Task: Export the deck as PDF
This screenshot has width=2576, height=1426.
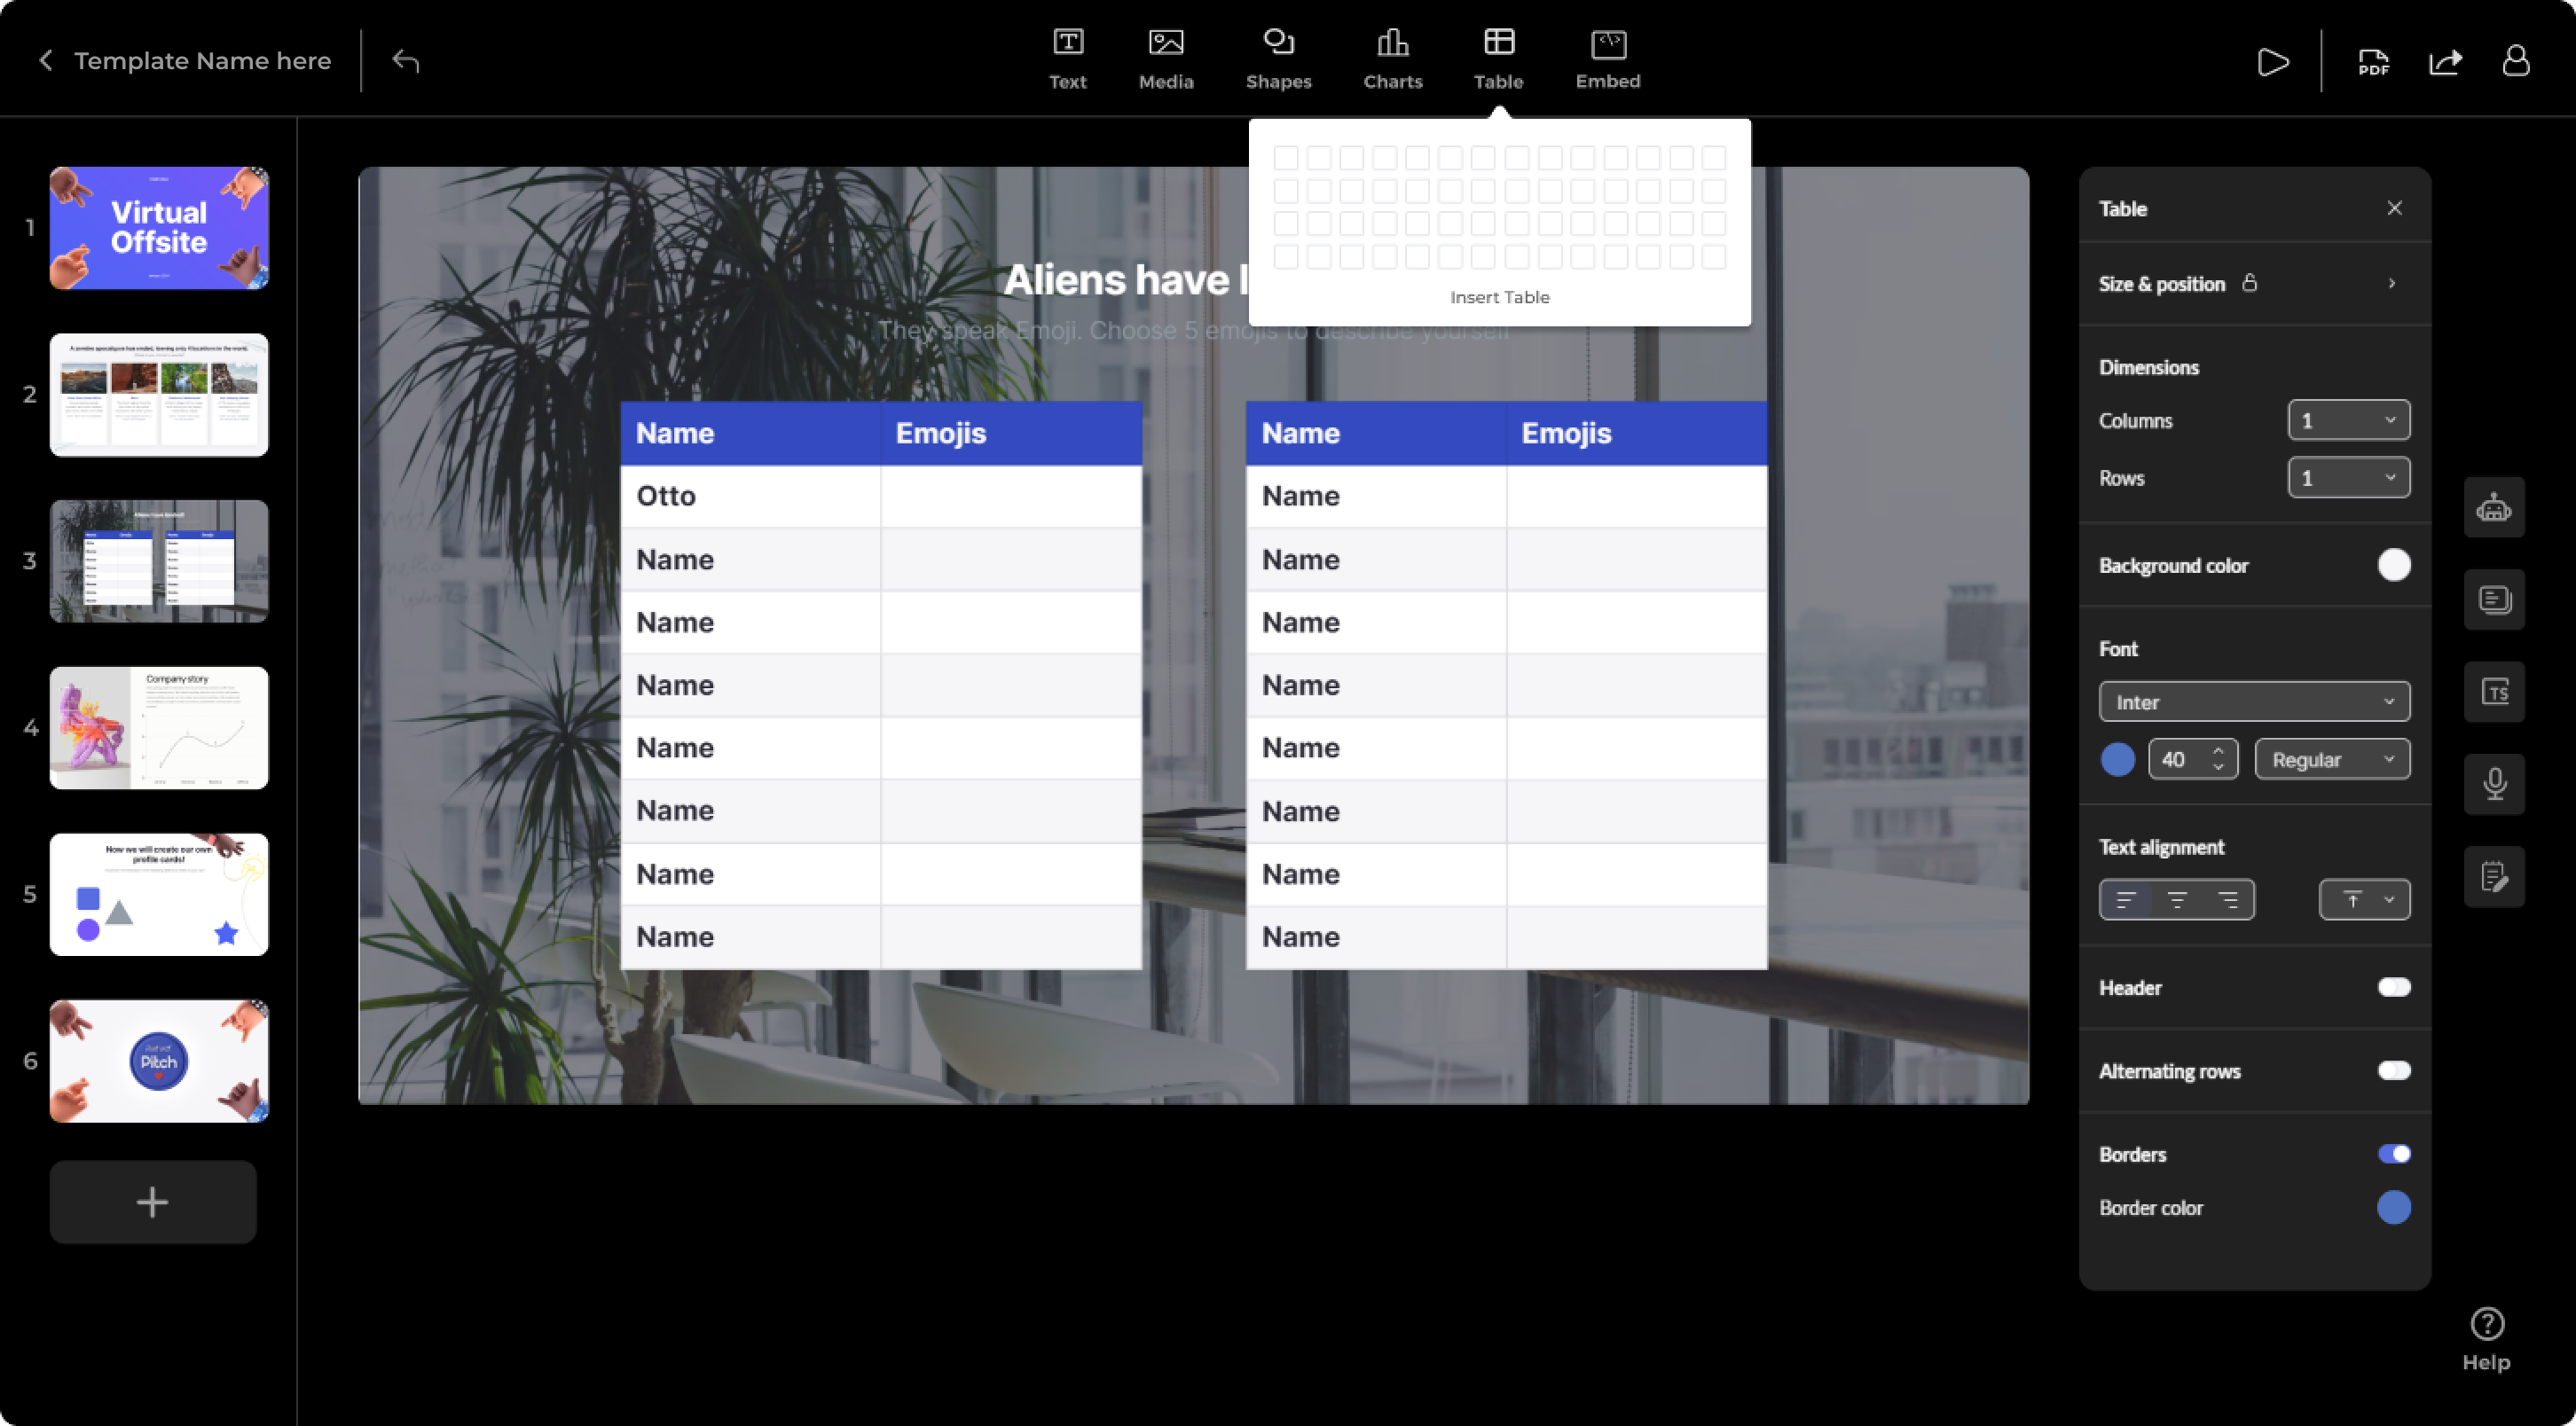Action: pos(2374,62)
